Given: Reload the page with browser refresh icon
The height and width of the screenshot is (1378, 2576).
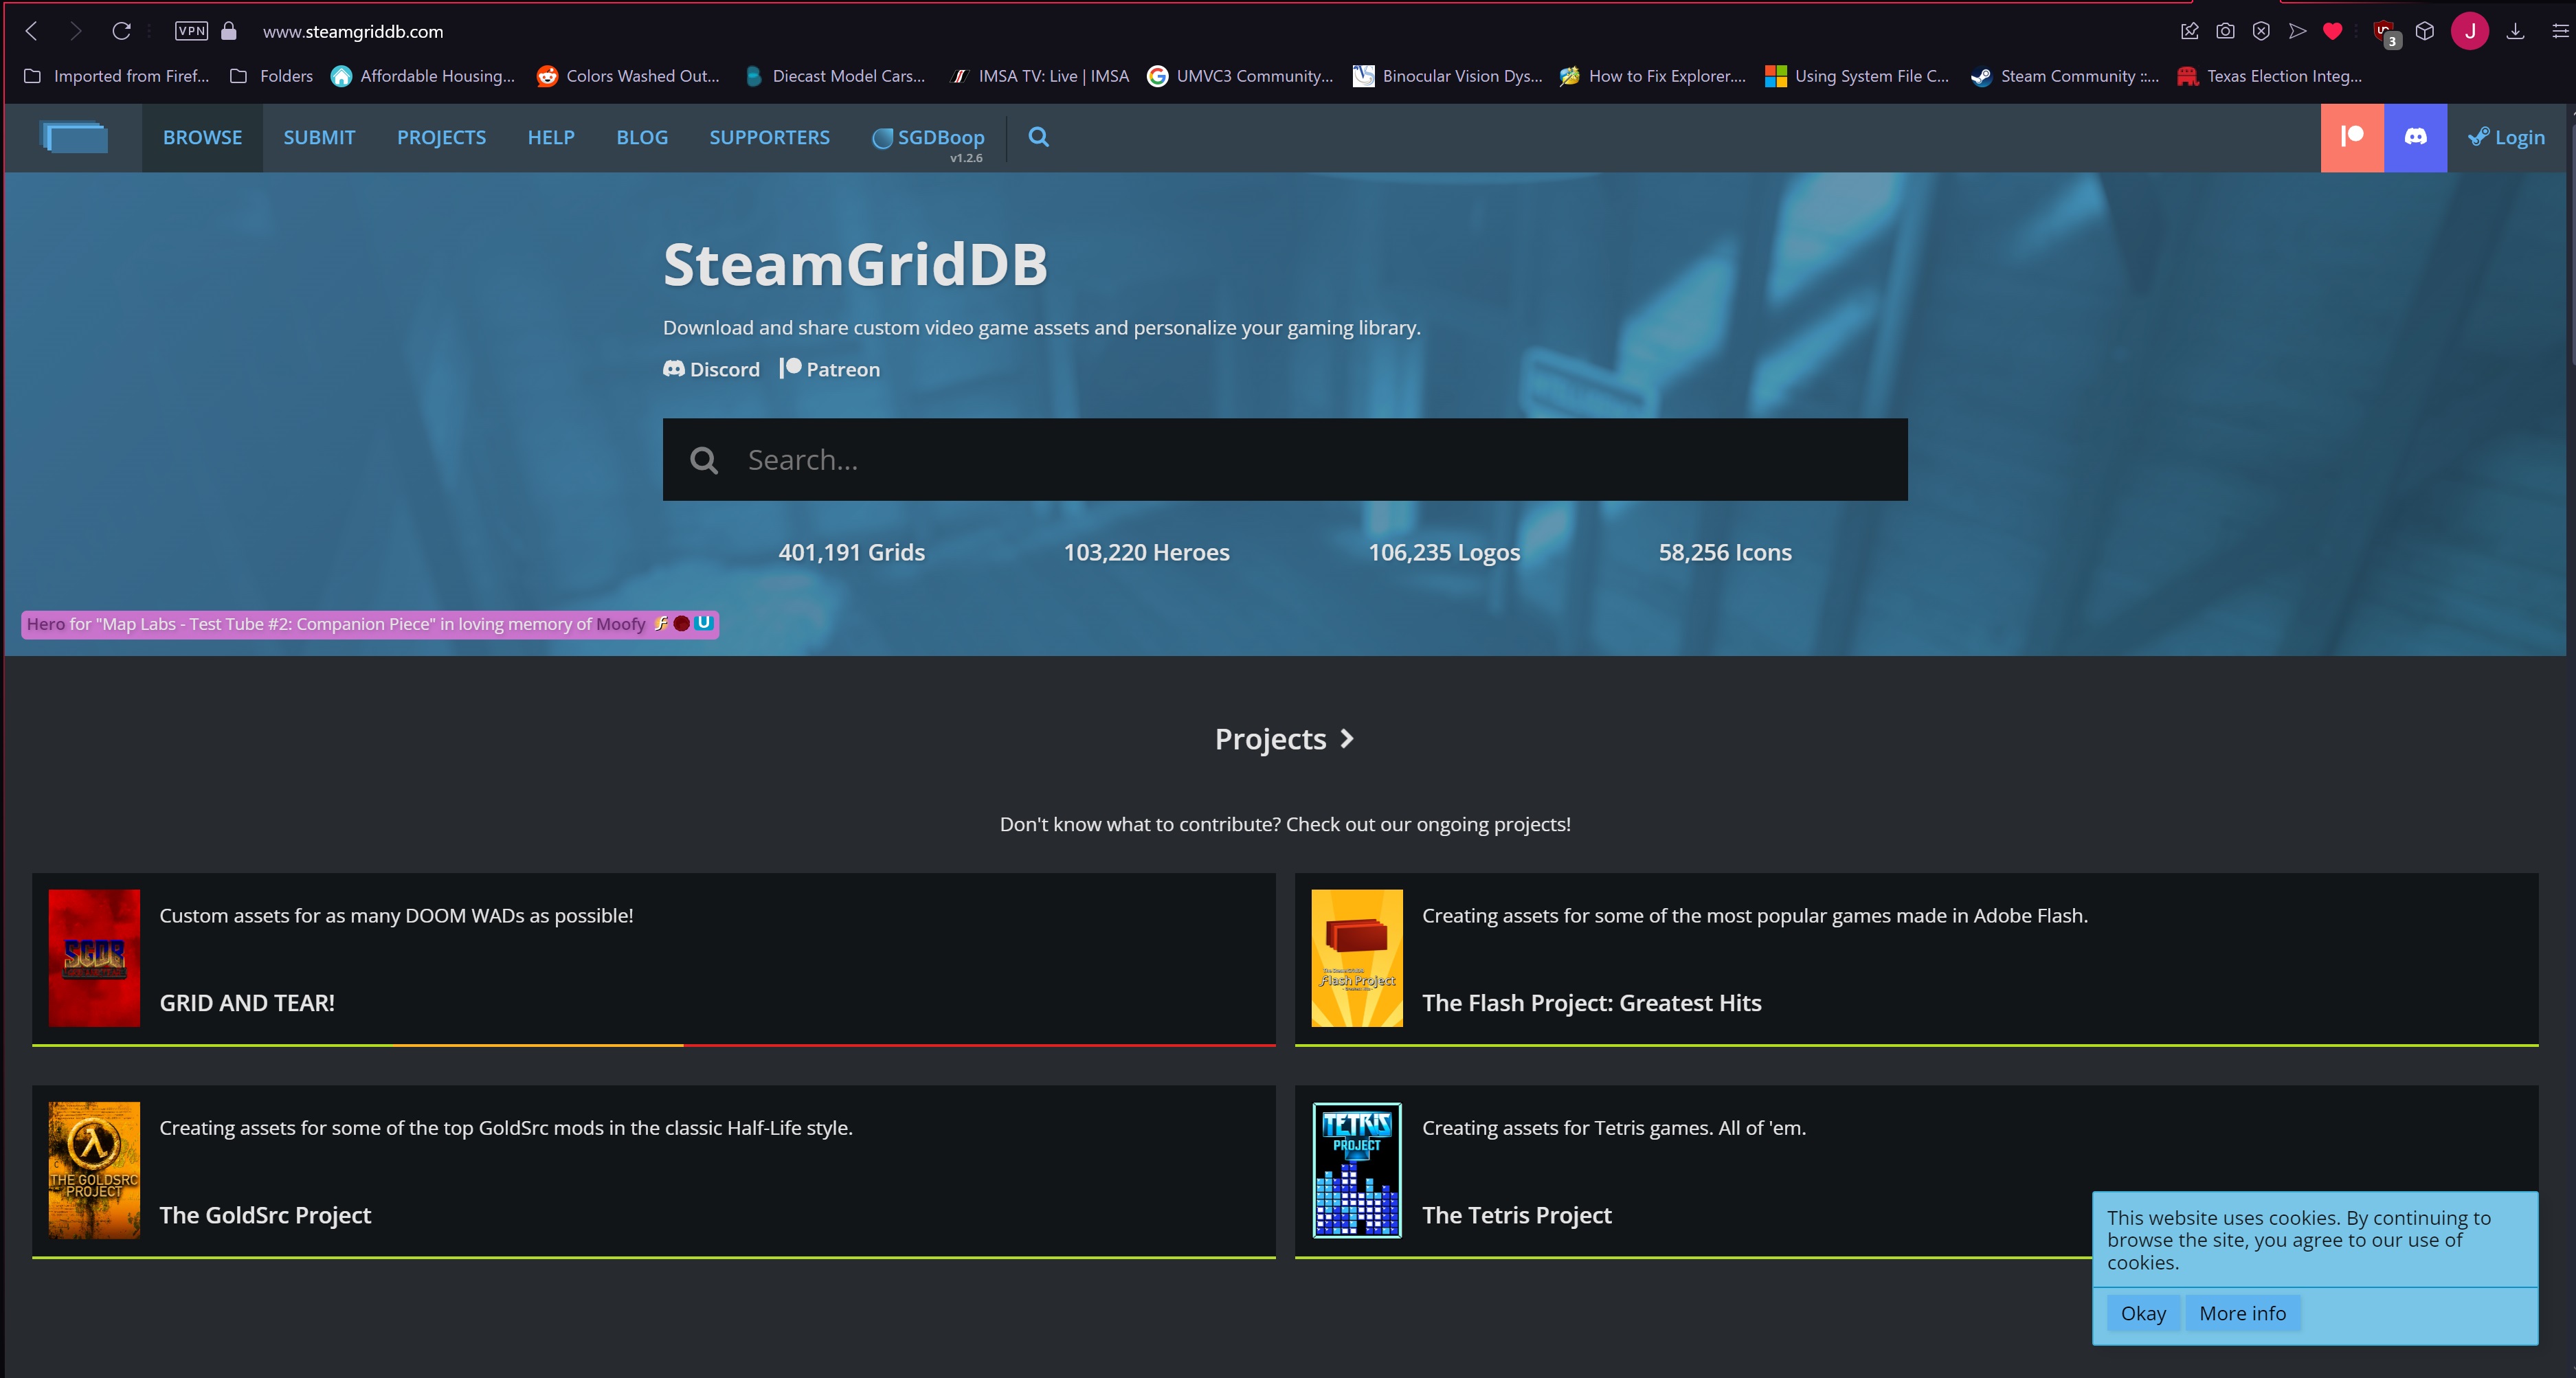Looking at the screenshot, I should point(121,31).
